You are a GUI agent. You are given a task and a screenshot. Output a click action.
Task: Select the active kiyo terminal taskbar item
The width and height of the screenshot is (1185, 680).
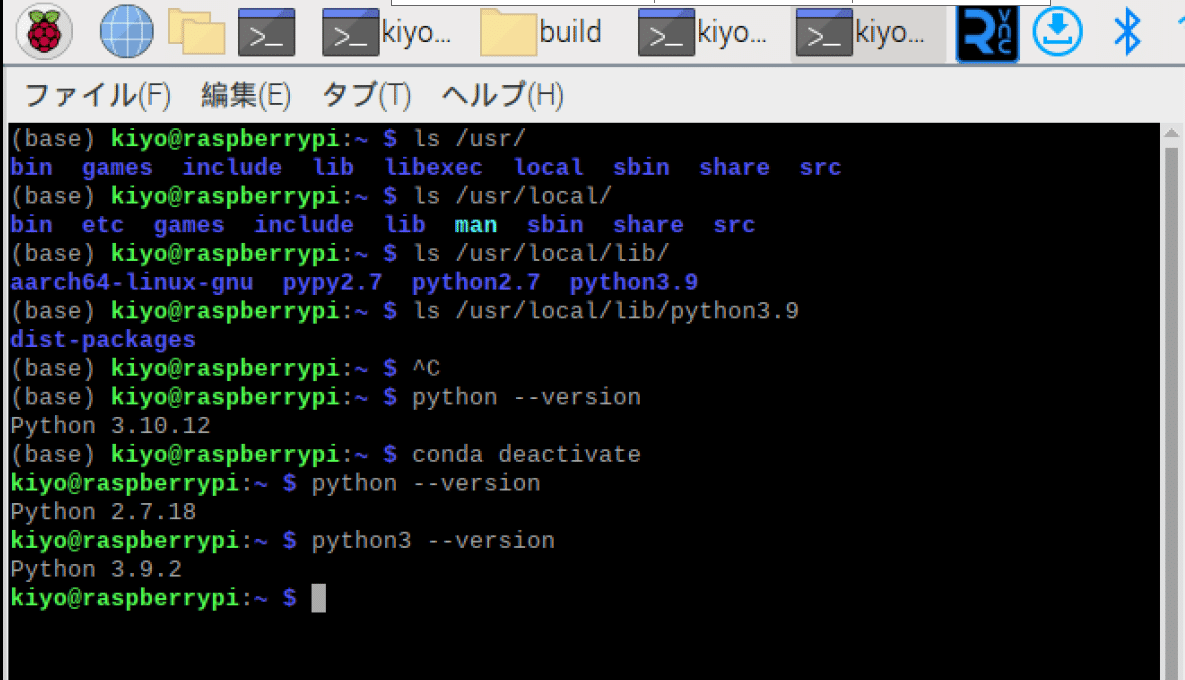(x=868, y=32)
